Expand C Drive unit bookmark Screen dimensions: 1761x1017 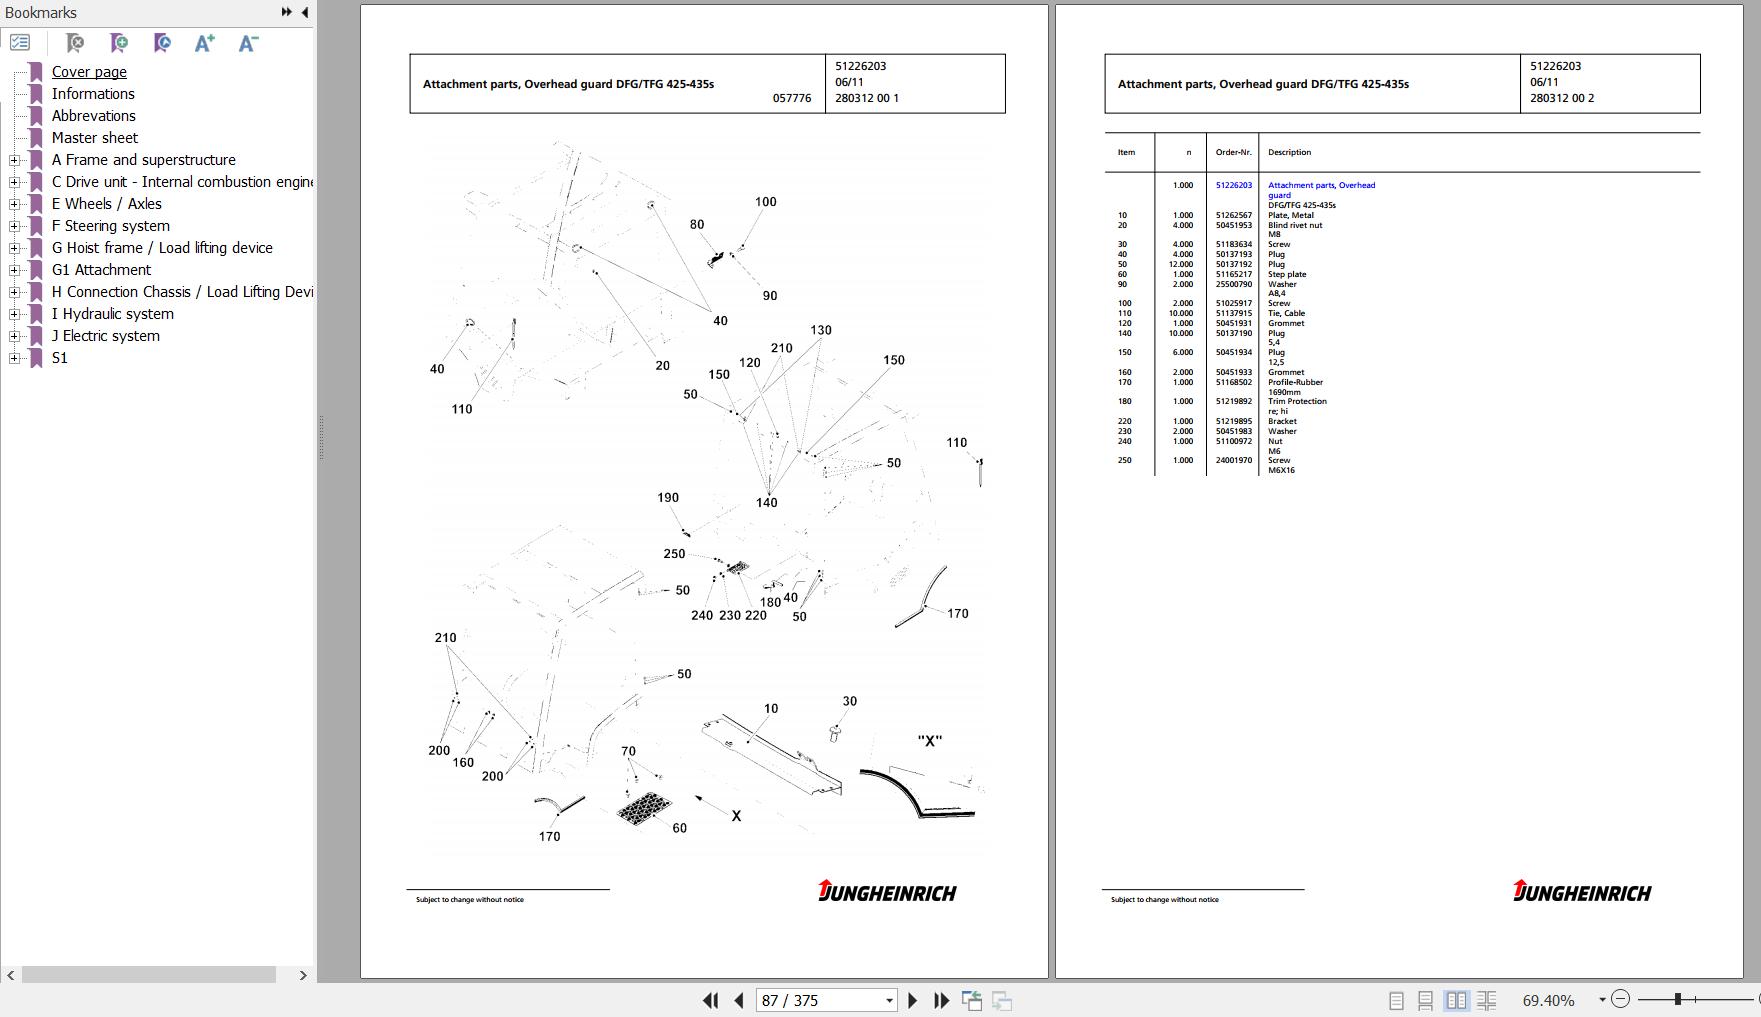(x=14, y=182)
